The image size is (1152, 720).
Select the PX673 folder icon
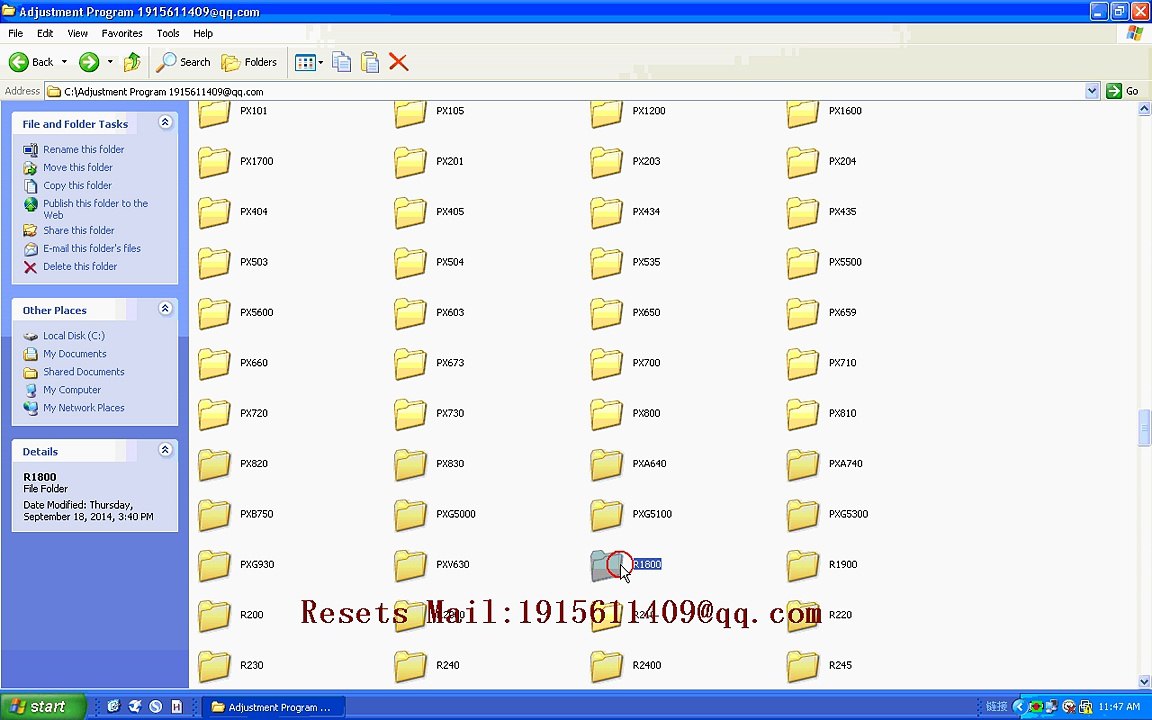tap(411, 364)
